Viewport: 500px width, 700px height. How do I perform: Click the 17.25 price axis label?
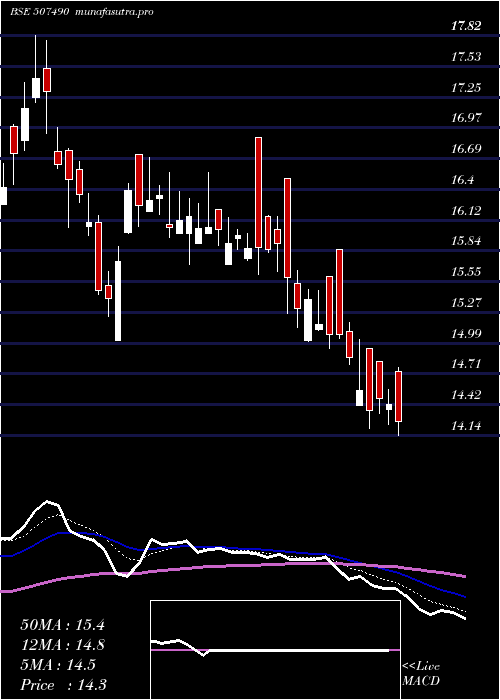click(466, 88)
